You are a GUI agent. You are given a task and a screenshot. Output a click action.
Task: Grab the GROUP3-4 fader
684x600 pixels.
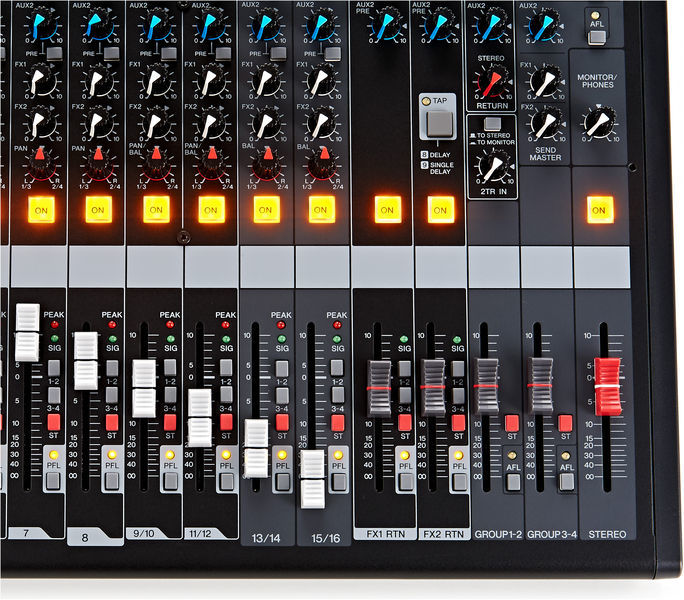(540, 386)
